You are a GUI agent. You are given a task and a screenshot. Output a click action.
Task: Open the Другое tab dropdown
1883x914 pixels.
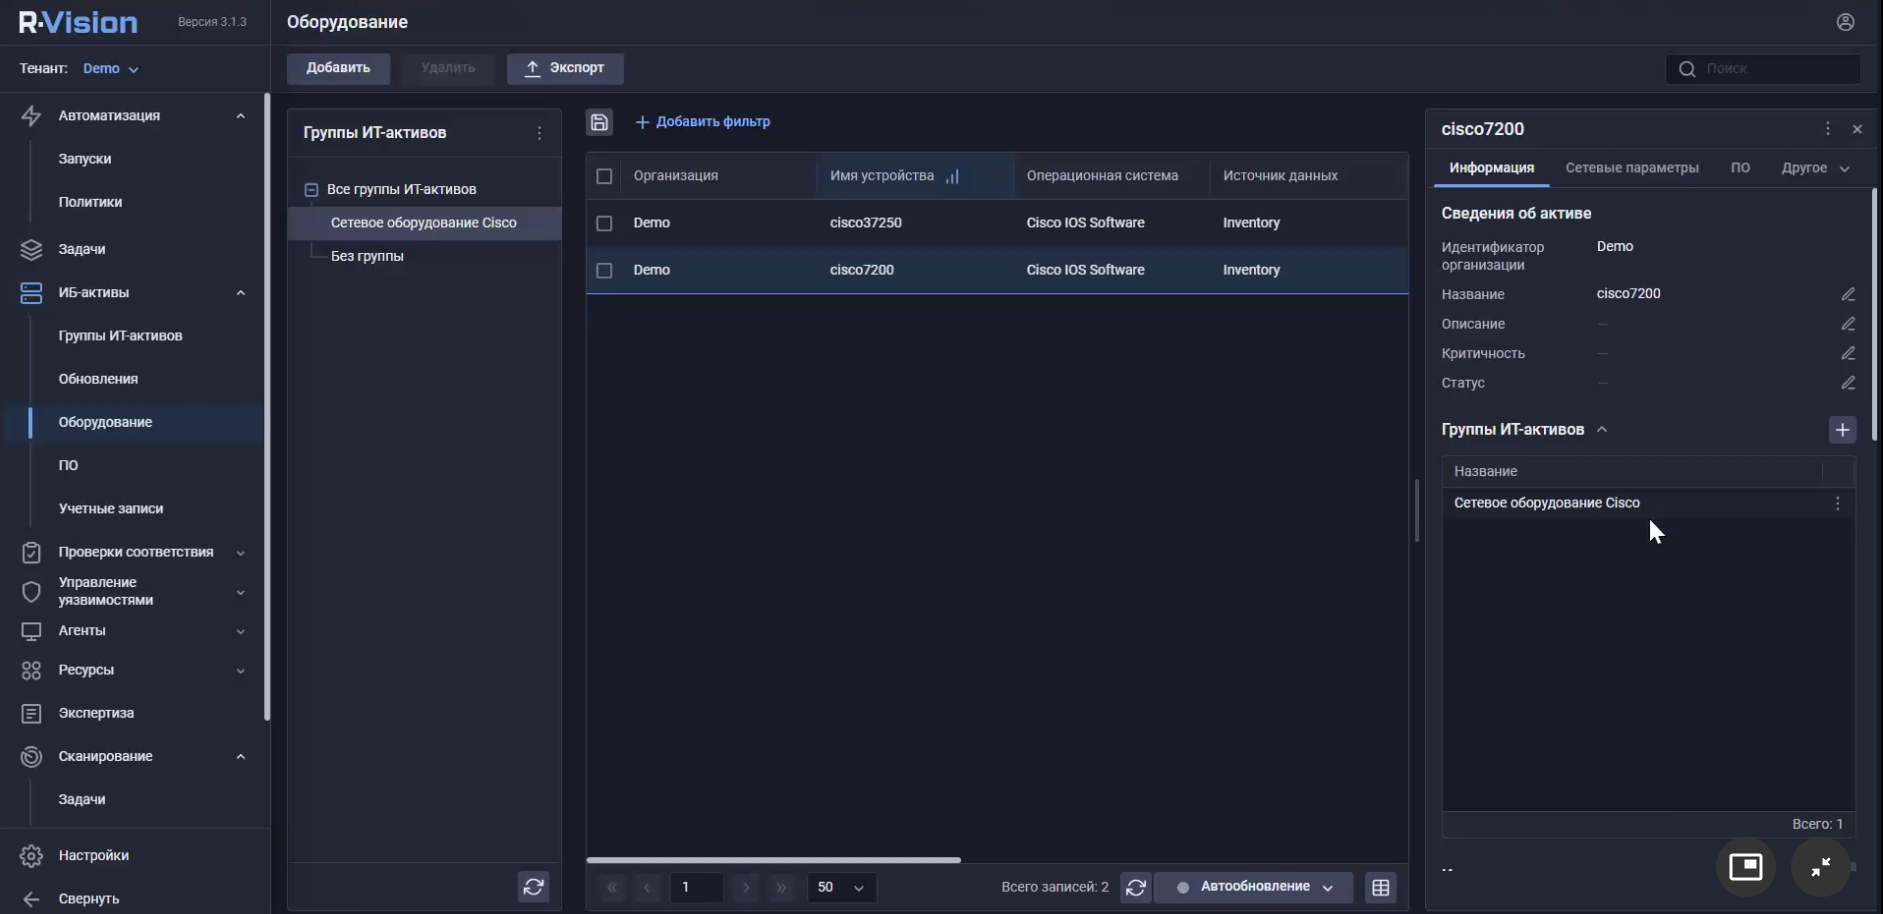[1815, 168]
